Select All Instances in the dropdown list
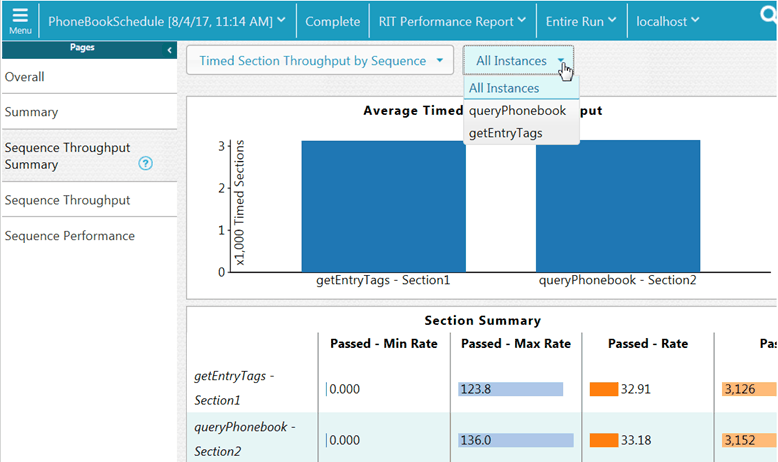This screenshot has width=778, height=462. pyautogui.click(x=504, y=89)
